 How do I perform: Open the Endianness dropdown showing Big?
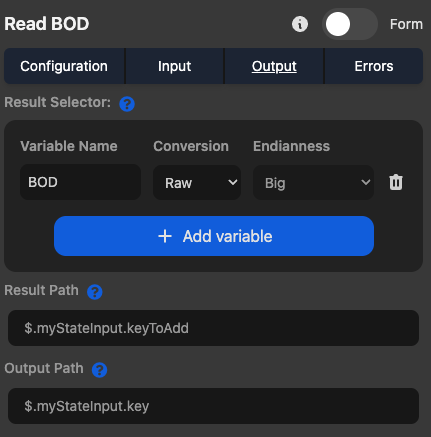pos(313,182)
